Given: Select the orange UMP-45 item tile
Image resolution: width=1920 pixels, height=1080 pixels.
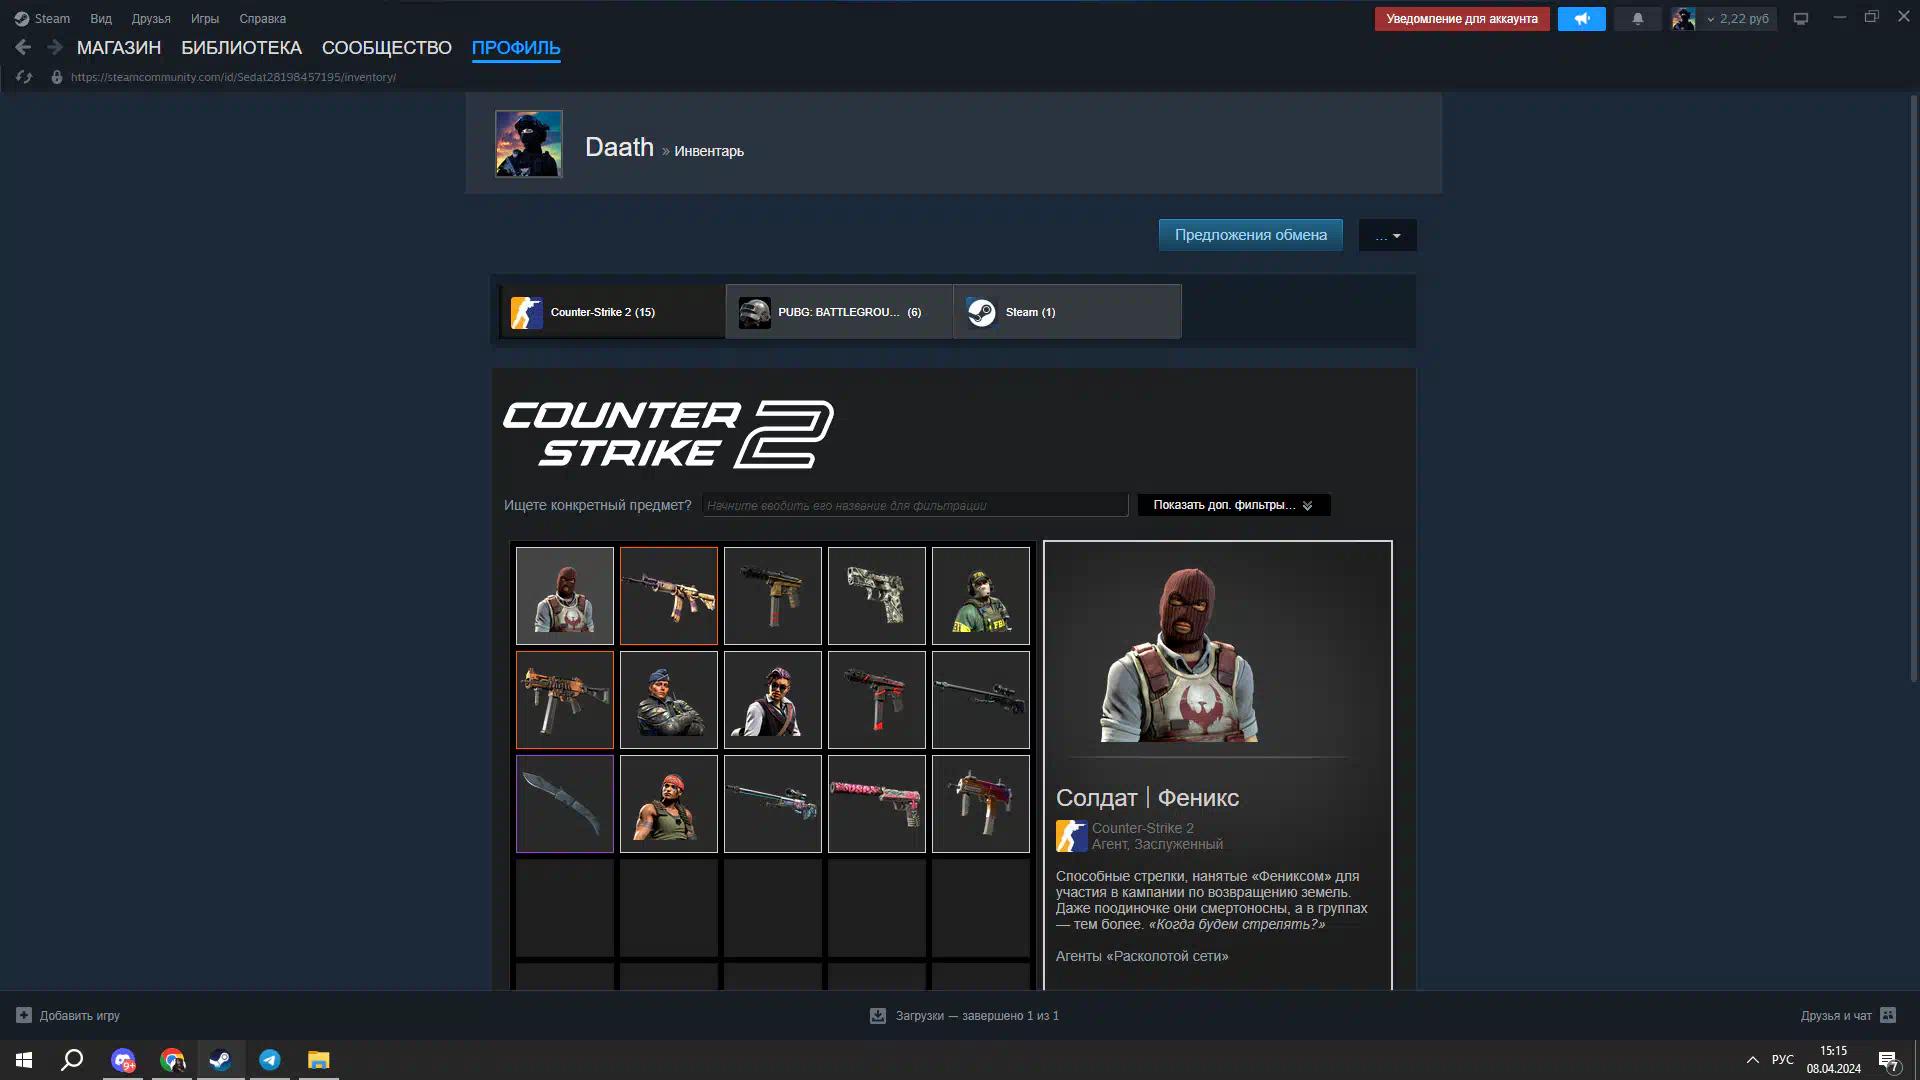Looking at the screenshot, I should coord(565,700).
